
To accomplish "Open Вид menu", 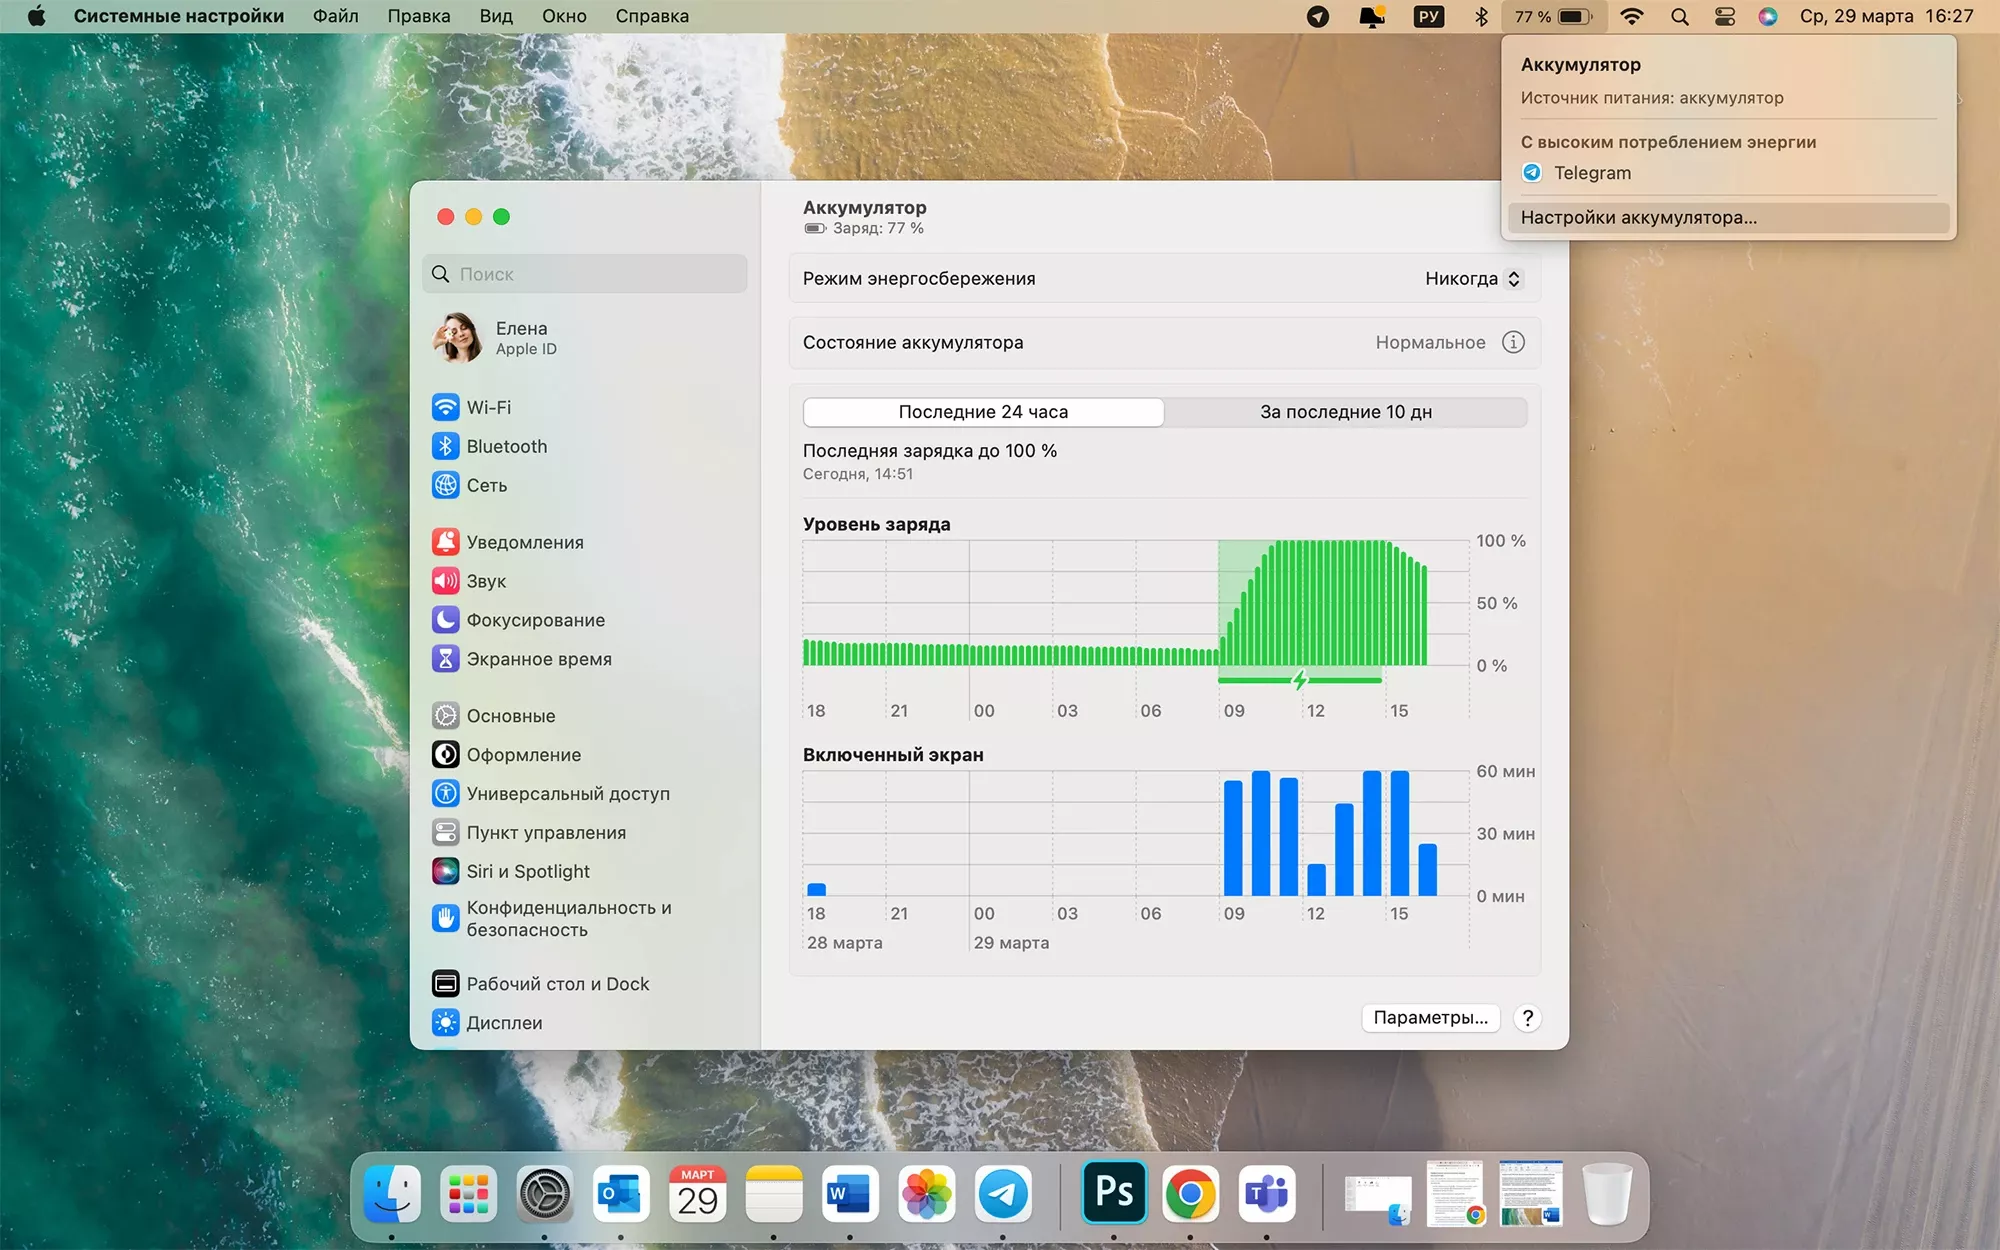I will (x=496, y=16).
